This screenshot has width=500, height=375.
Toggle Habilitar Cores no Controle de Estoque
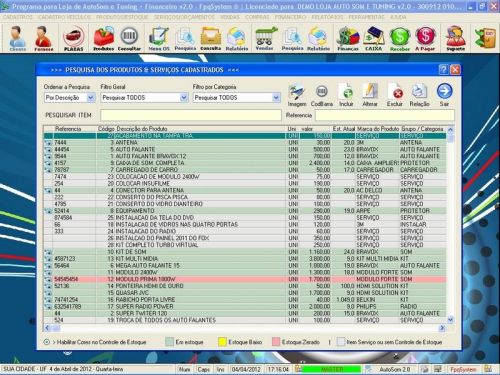coord(47,342)
